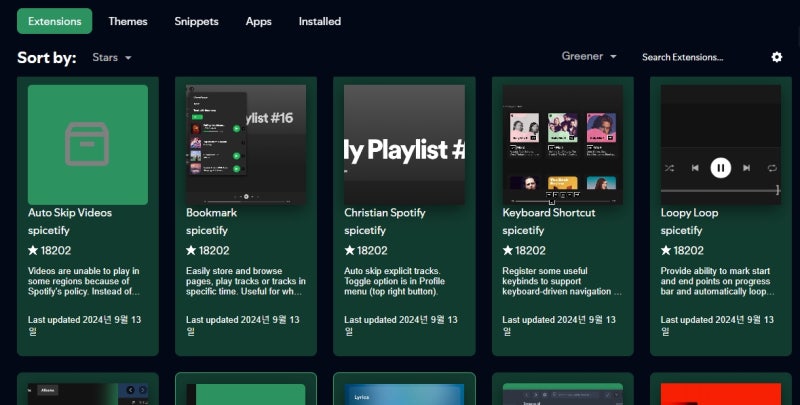Click the shuffle icon in Loopy Loop preview

[669, 168]
